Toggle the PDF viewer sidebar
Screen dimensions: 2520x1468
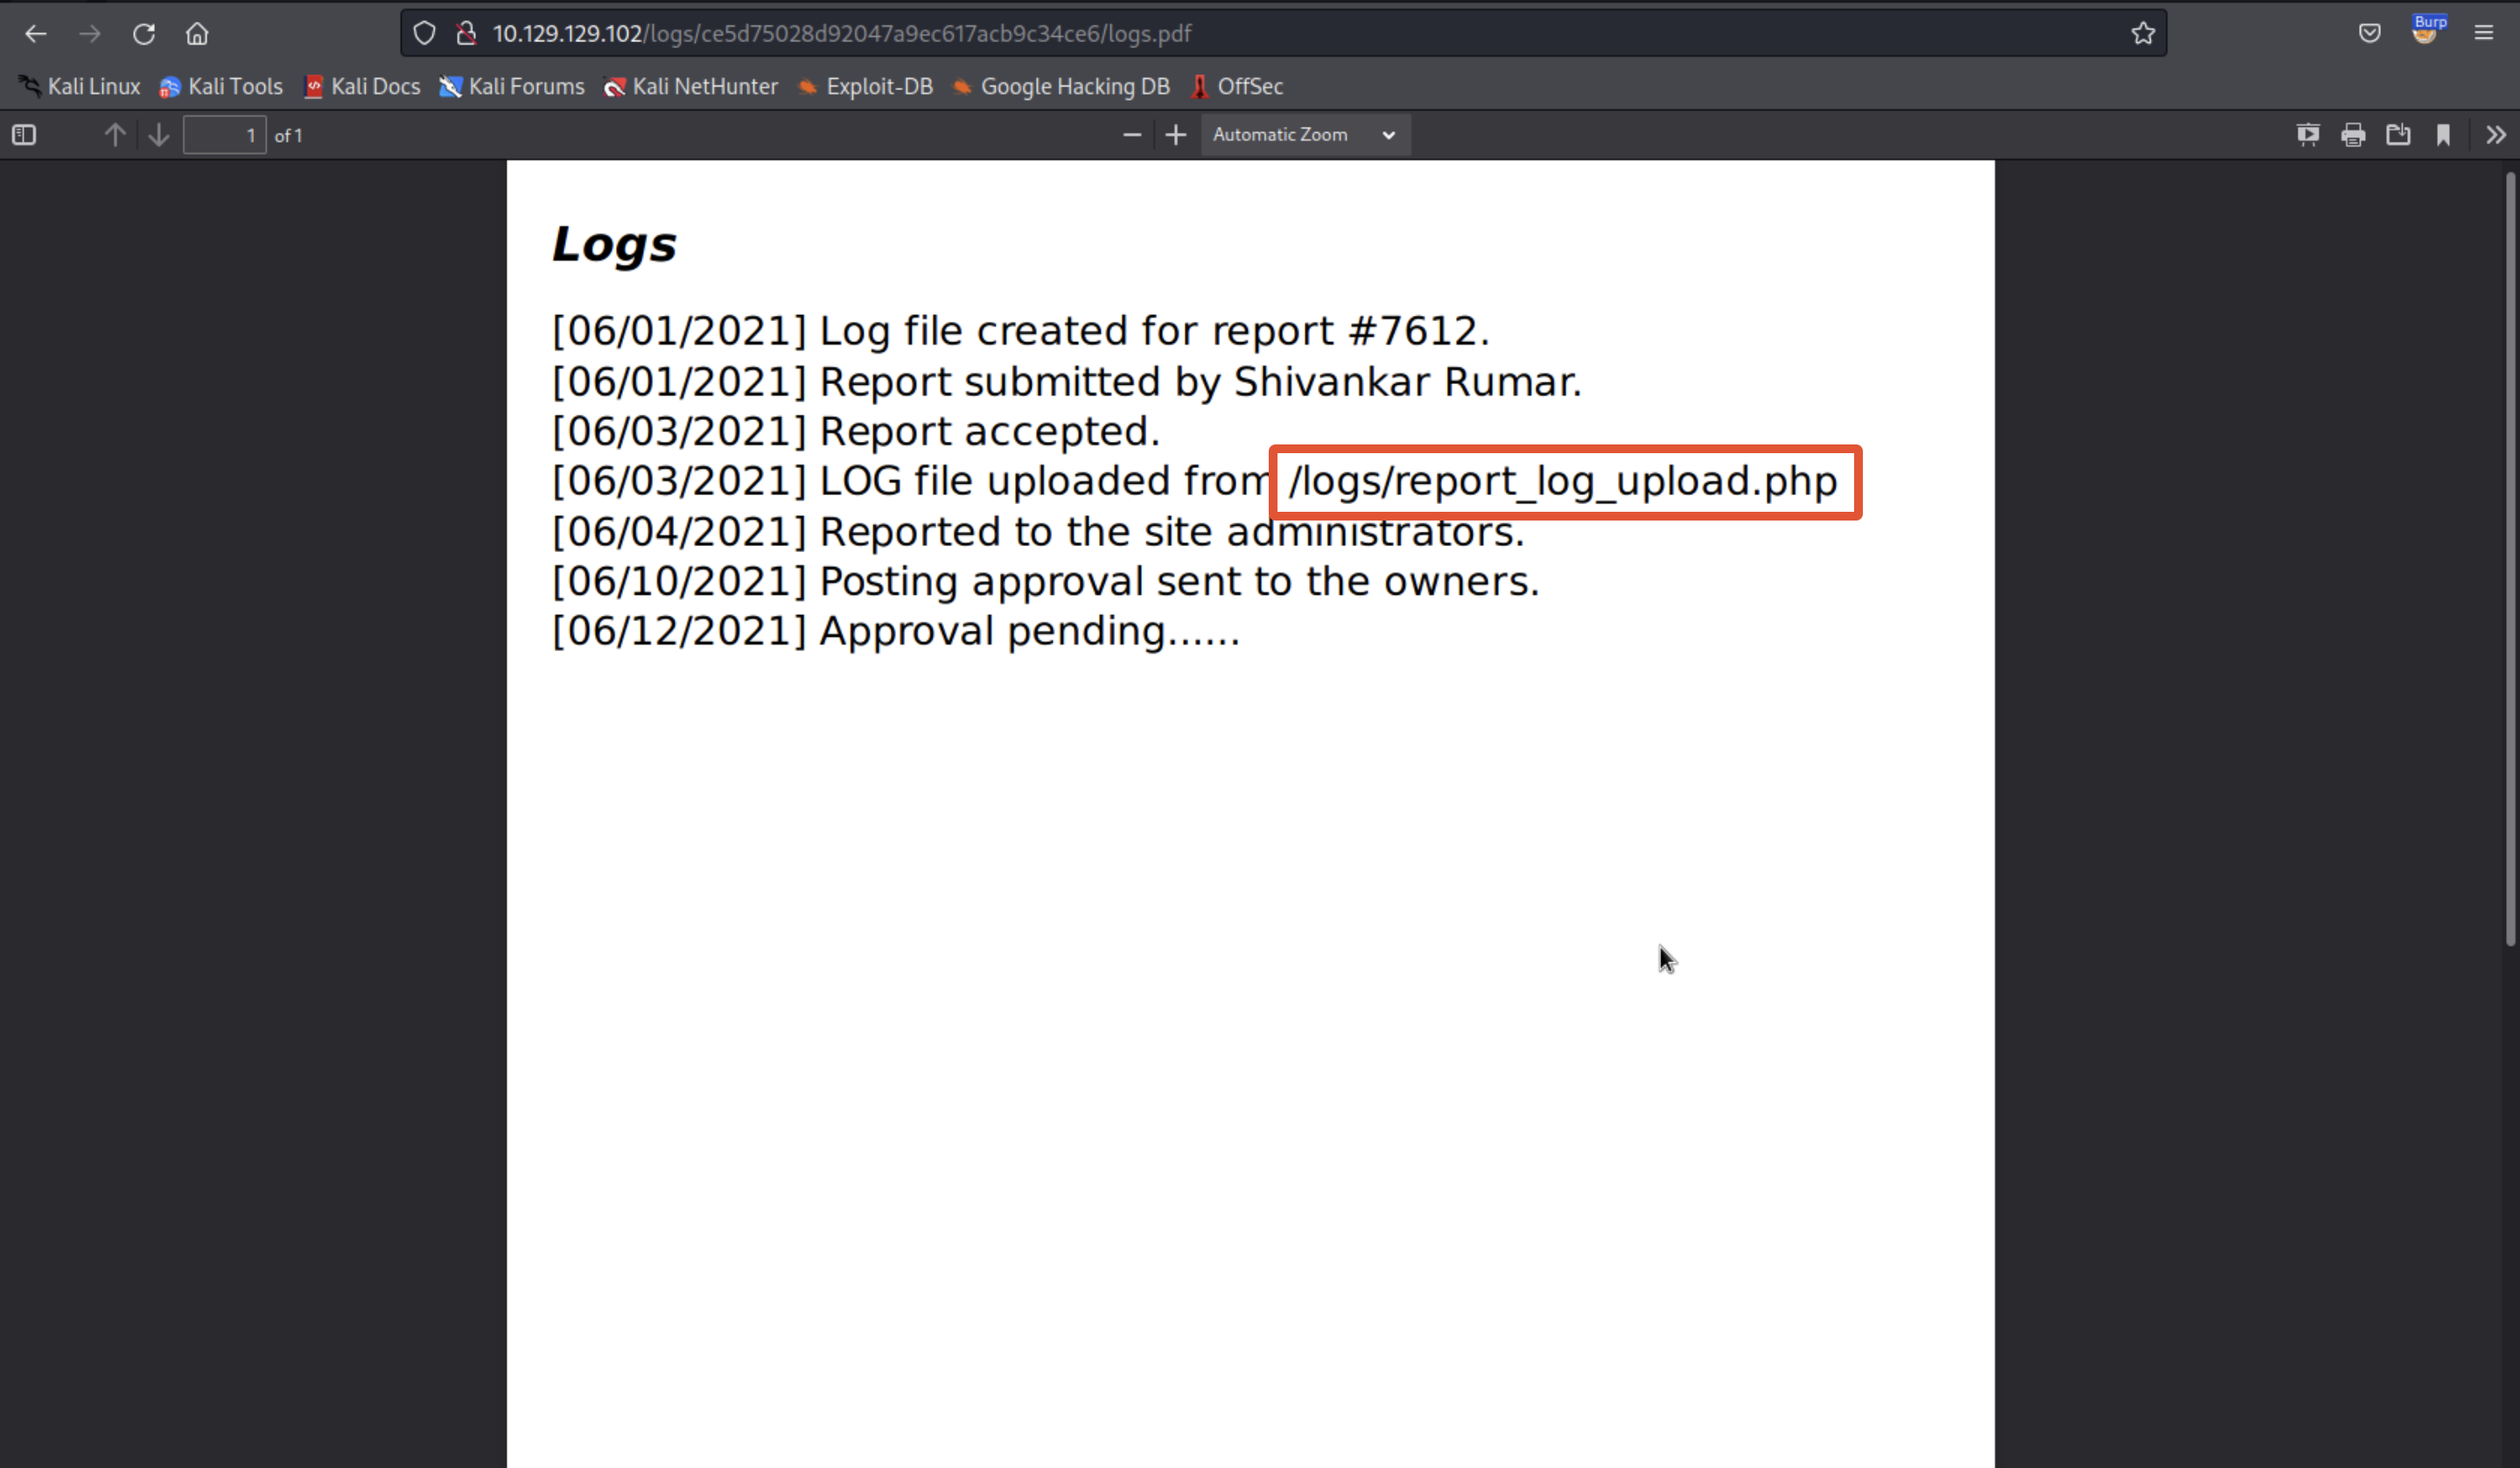click(24, 135)
